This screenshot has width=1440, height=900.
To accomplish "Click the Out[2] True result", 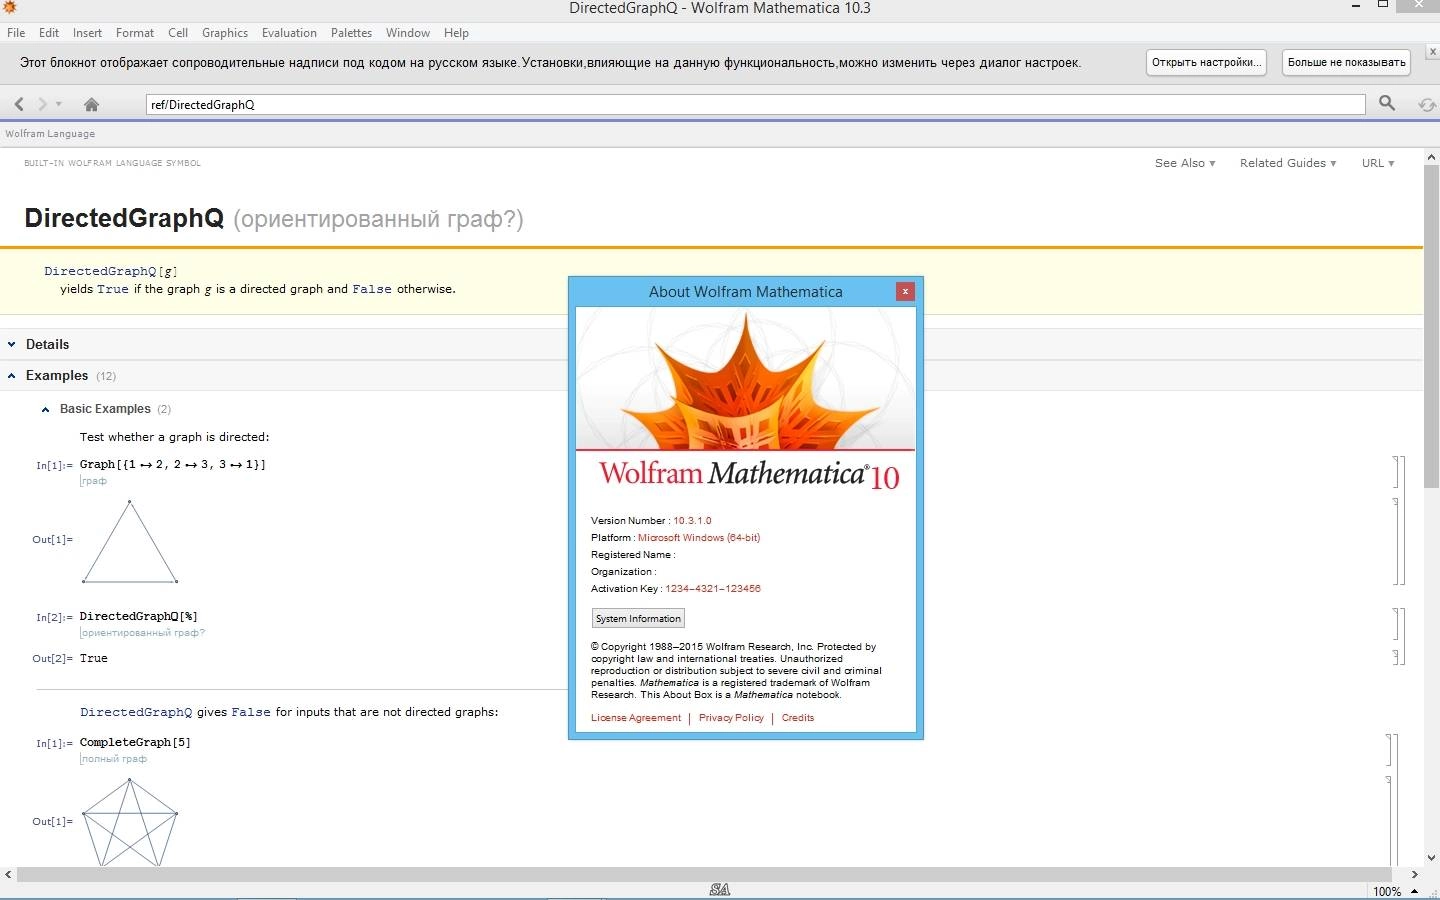I will tap(94, 658).
